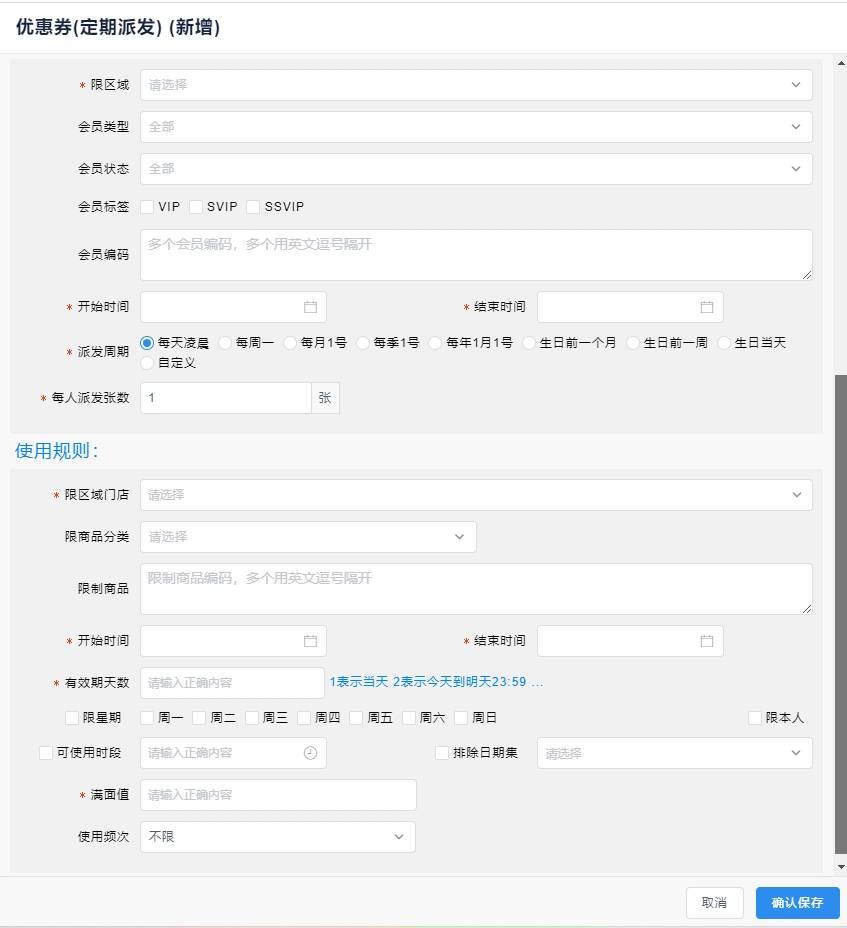The image size is (847, 928).
Task: Click scrollbar down arrow
Action: 841,867
